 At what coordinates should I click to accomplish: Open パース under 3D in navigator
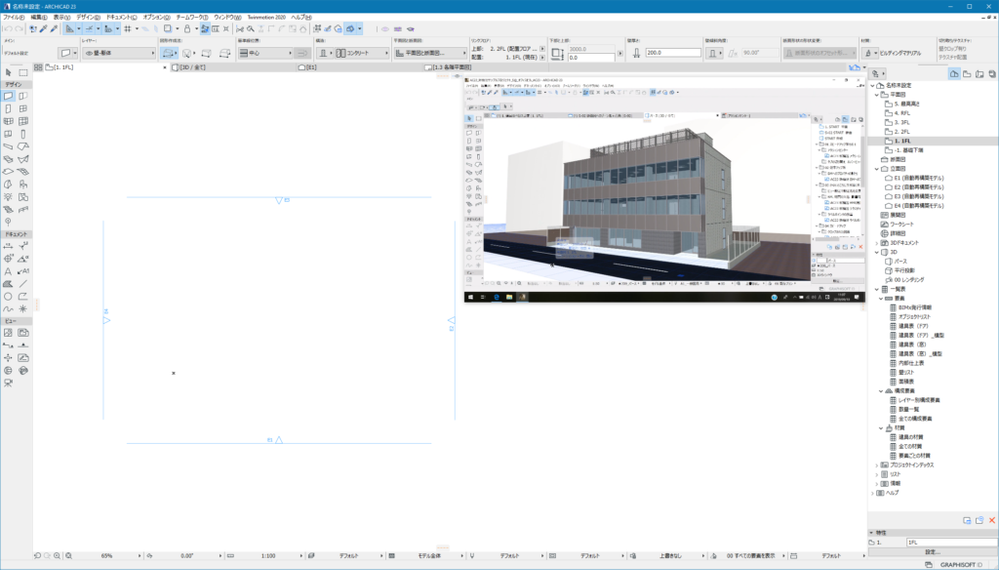click(900, 261)
